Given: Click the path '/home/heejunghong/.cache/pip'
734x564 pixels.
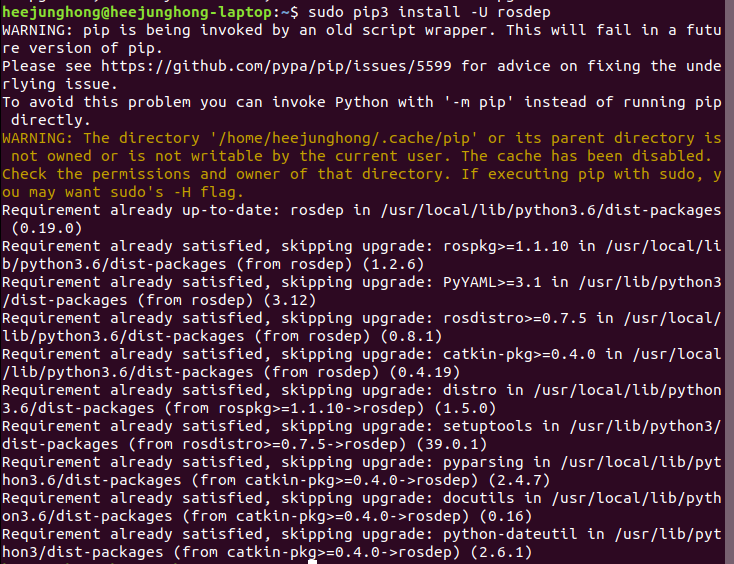Looking at the screenshot, I should 344,138.
